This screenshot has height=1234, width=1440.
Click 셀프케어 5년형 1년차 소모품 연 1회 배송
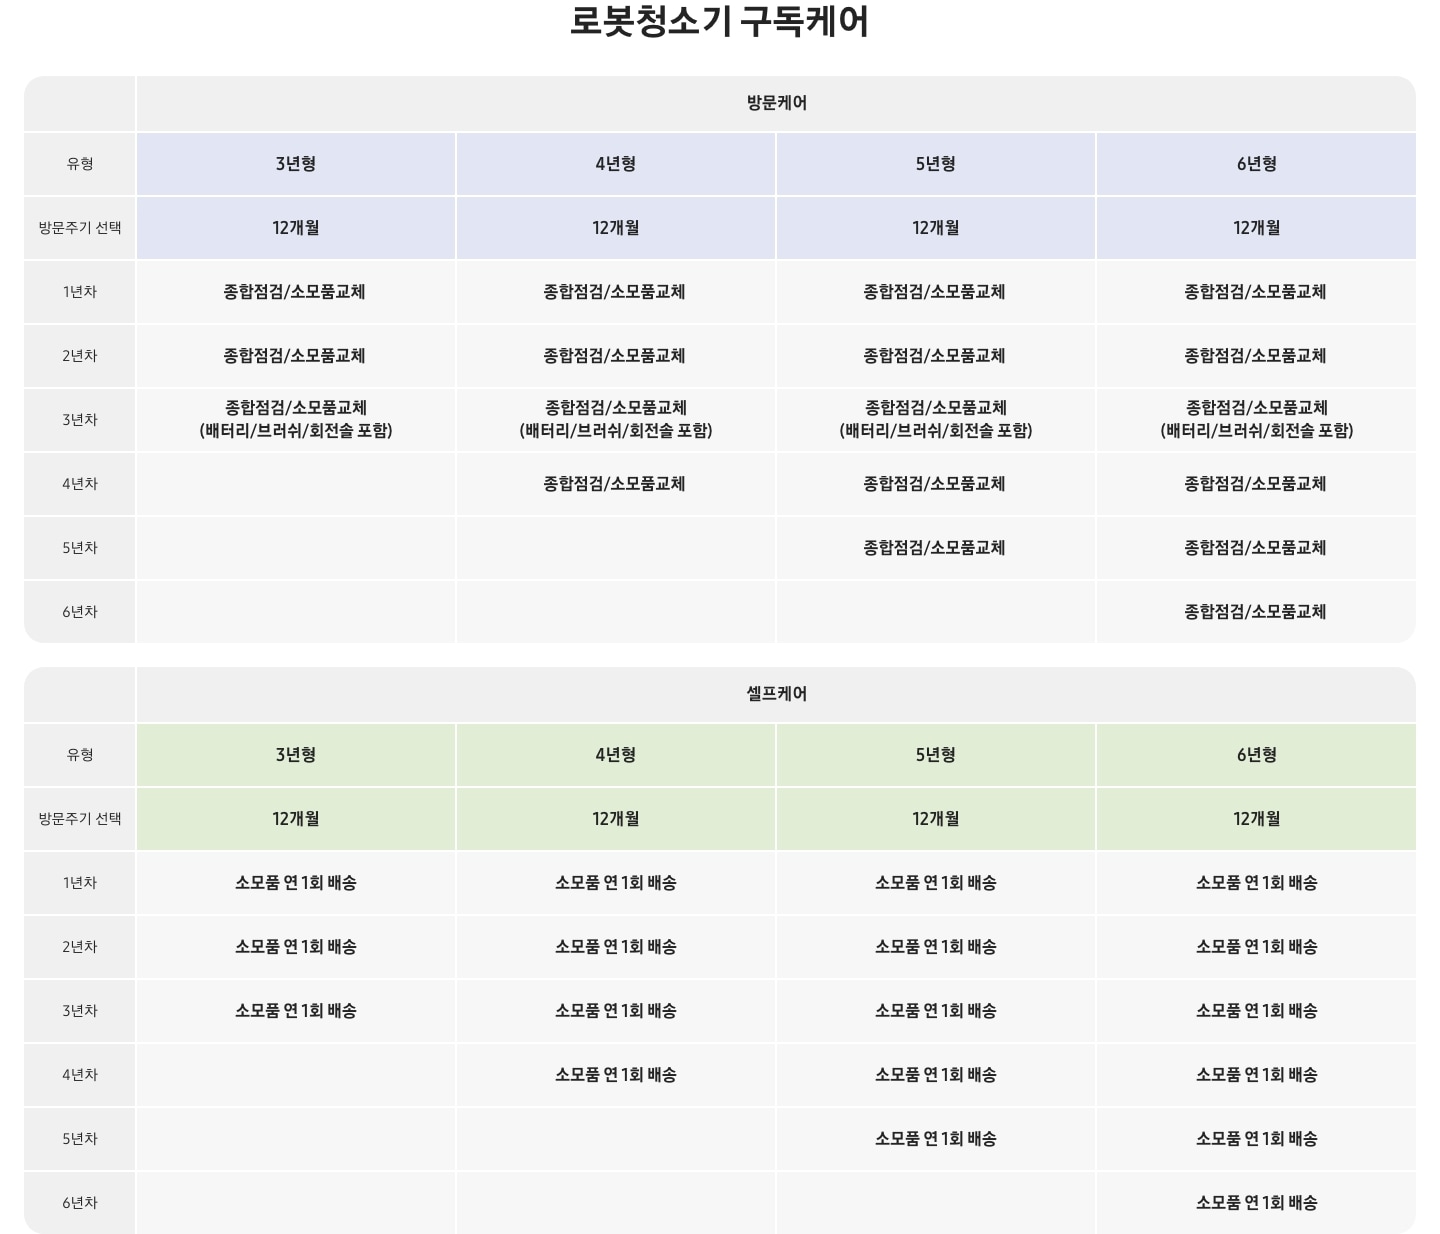pos(936,883)
